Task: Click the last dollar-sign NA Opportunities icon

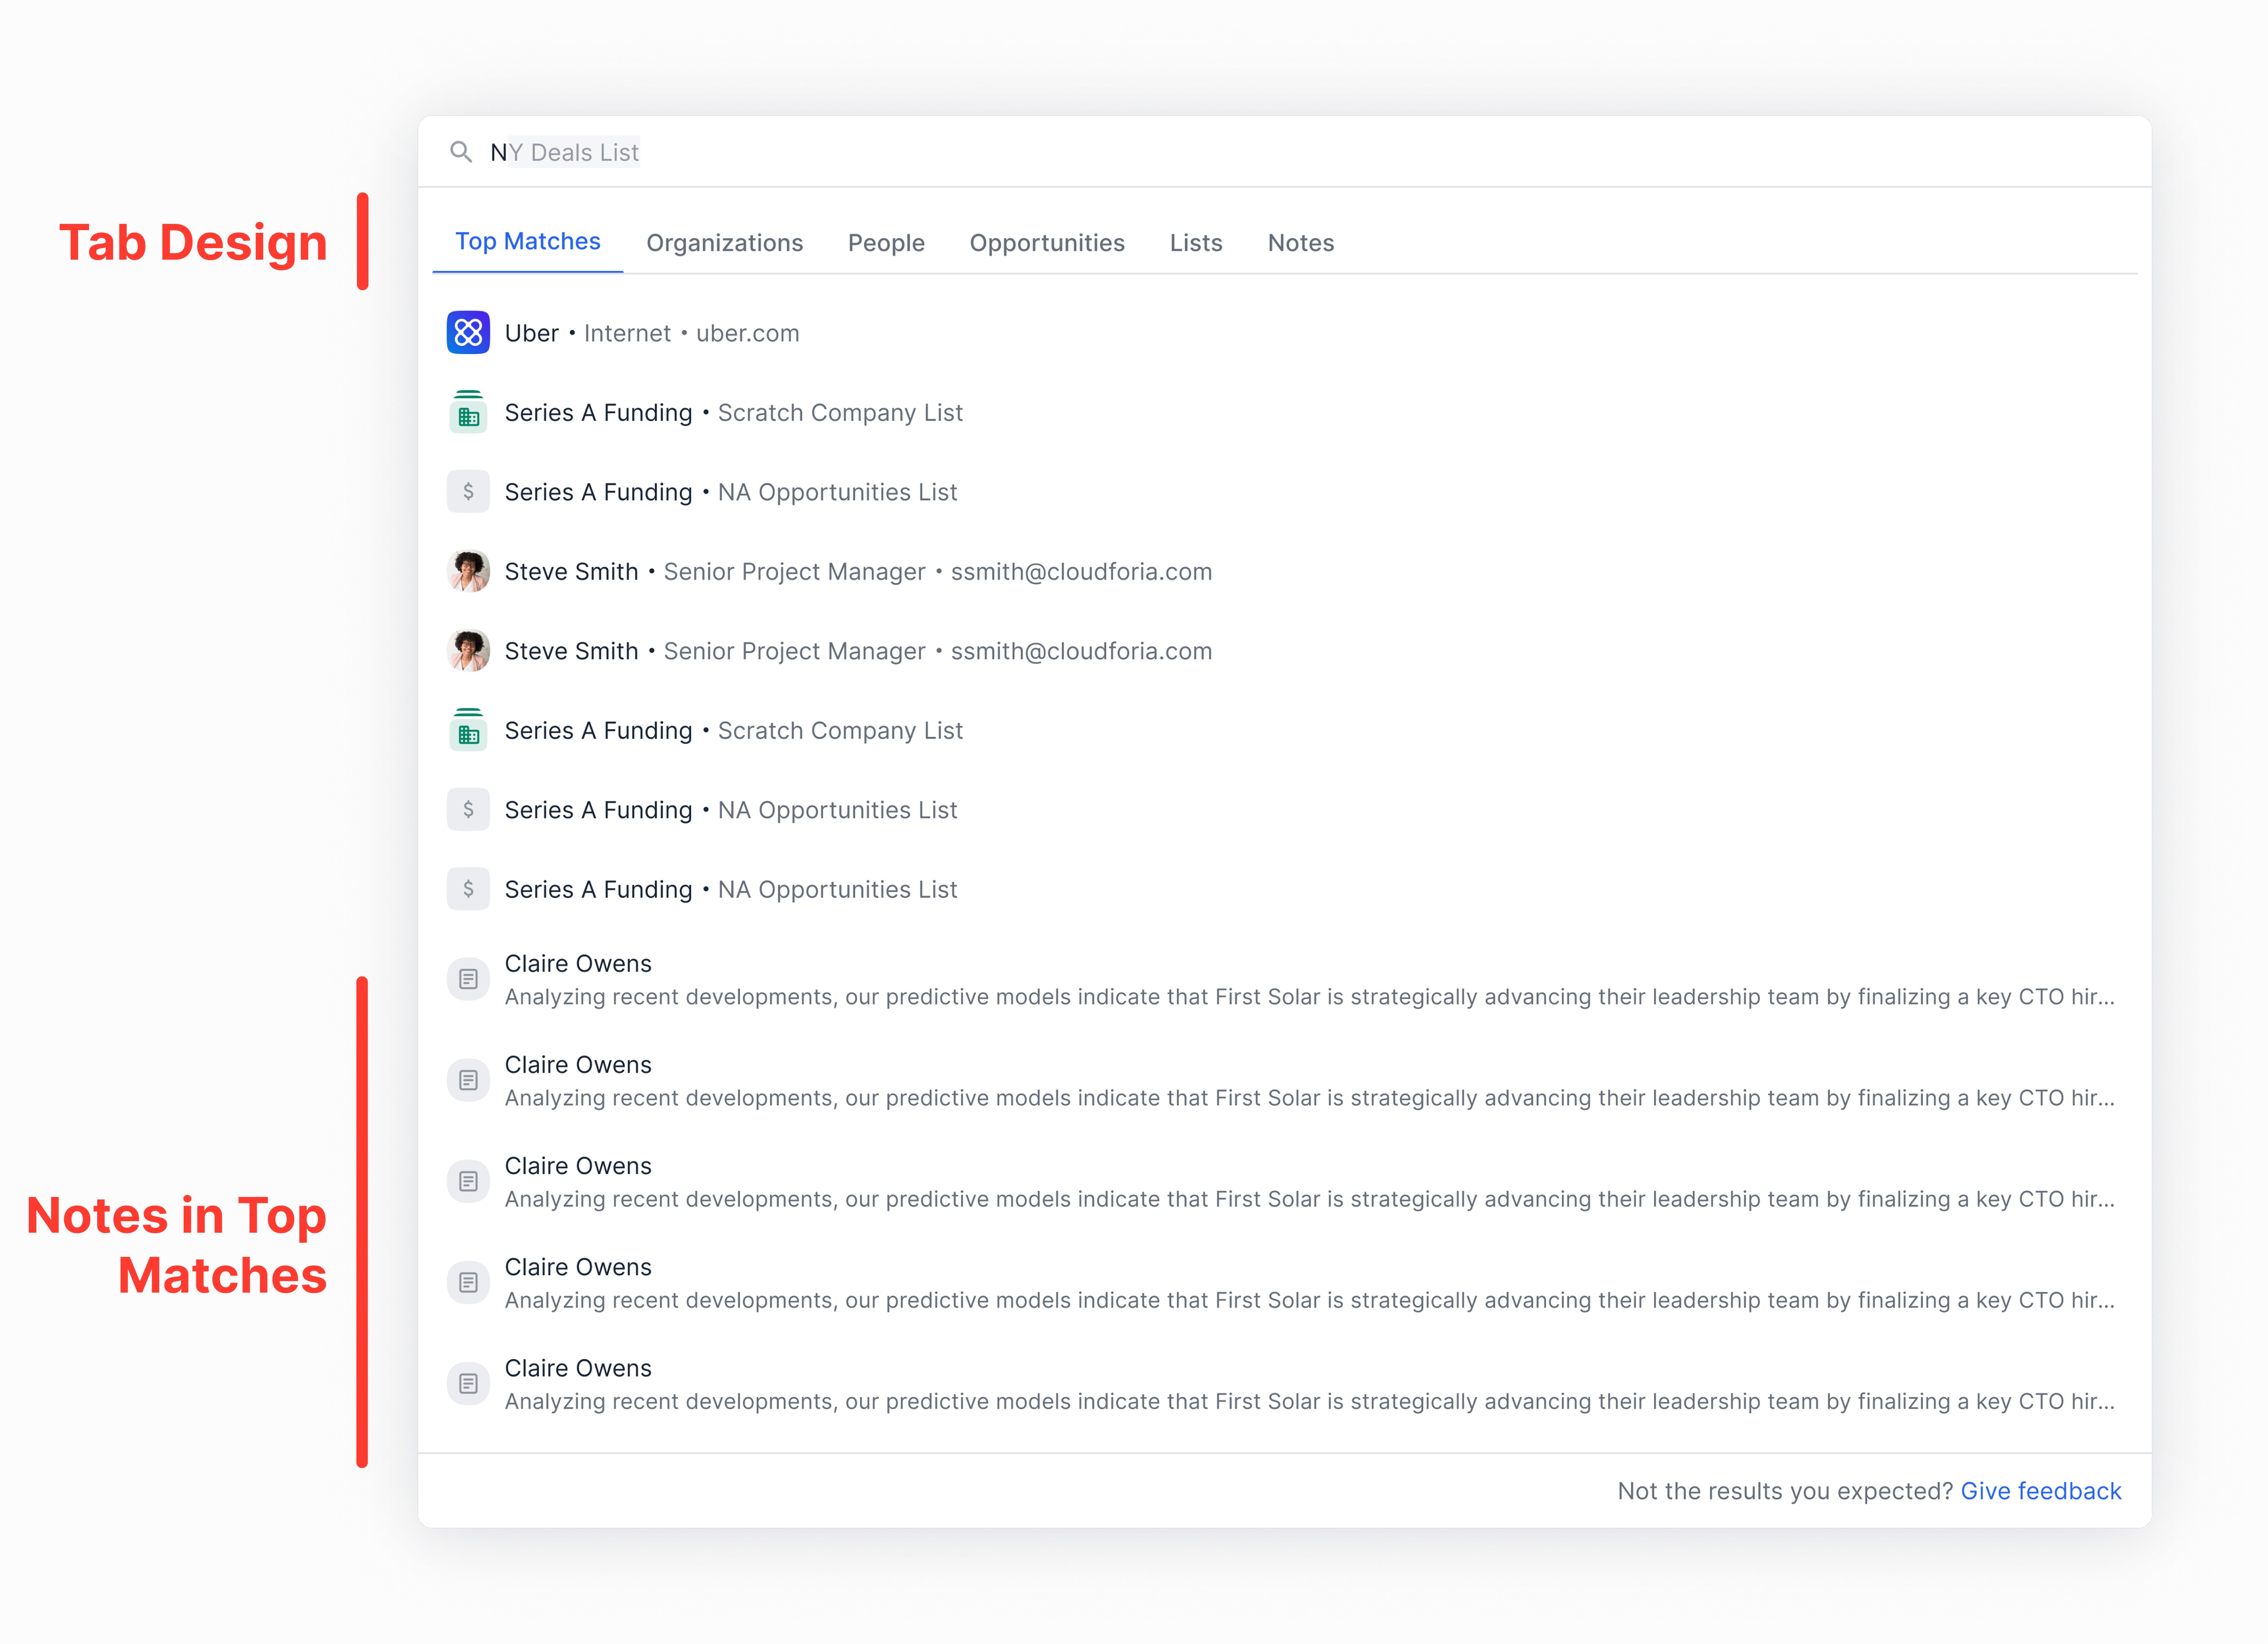Action: pos(468,889)
